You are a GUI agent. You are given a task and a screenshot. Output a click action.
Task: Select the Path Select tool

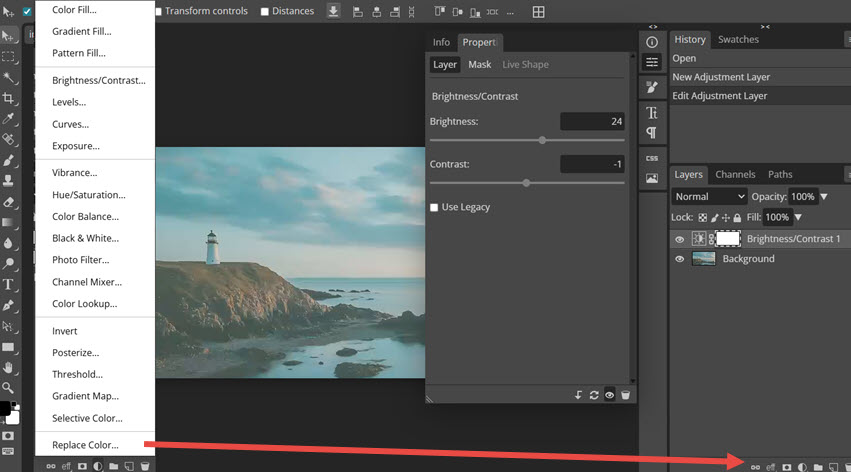[8, 326]
